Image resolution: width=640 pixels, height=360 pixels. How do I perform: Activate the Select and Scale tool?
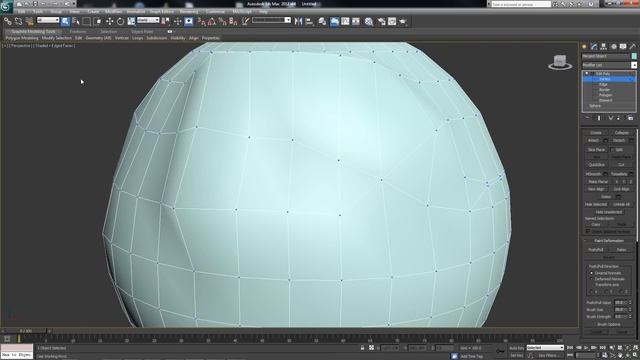(131, 21)
